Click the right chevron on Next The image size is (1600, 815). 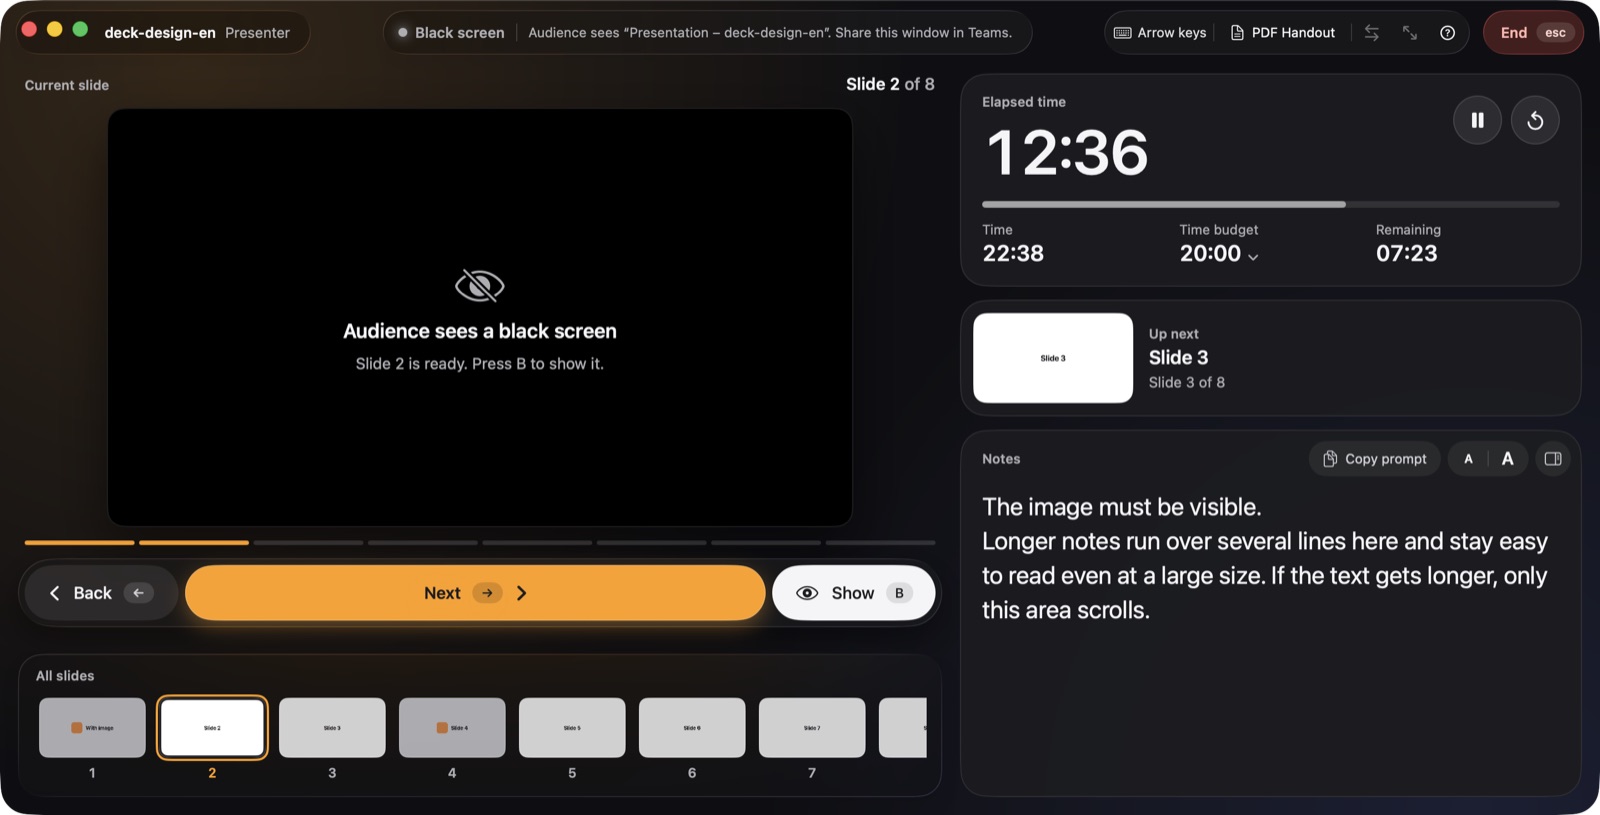[x=521, y=593]
